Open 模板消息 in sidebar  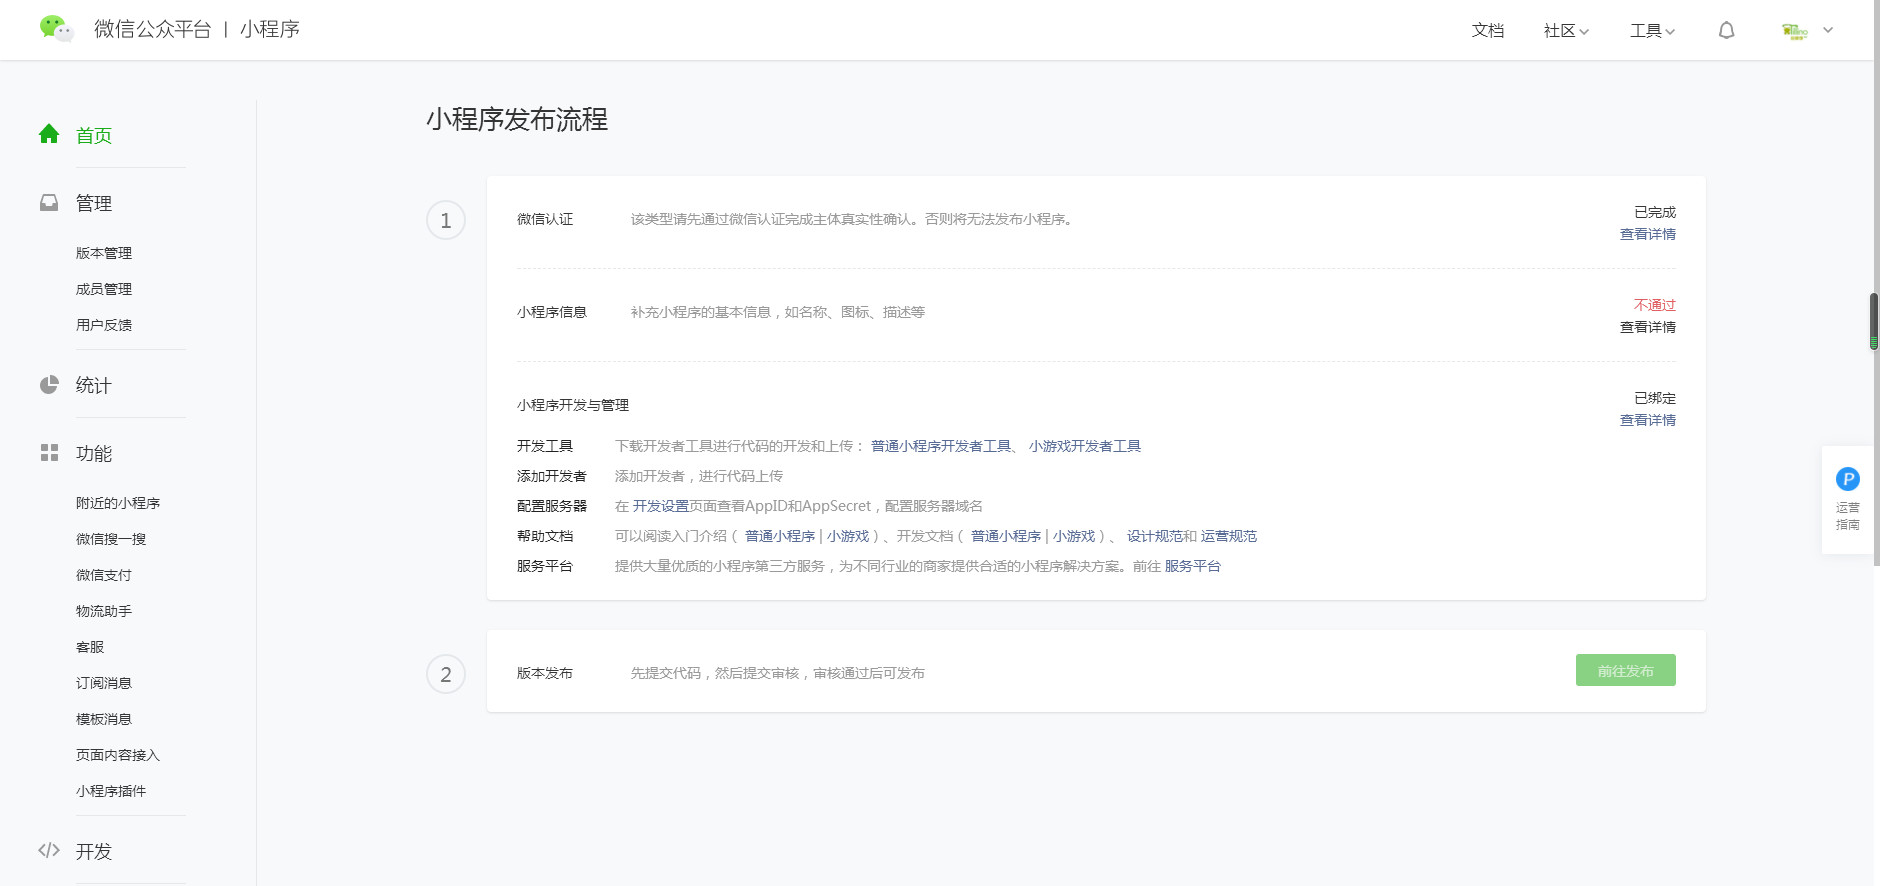coord(104,719)
